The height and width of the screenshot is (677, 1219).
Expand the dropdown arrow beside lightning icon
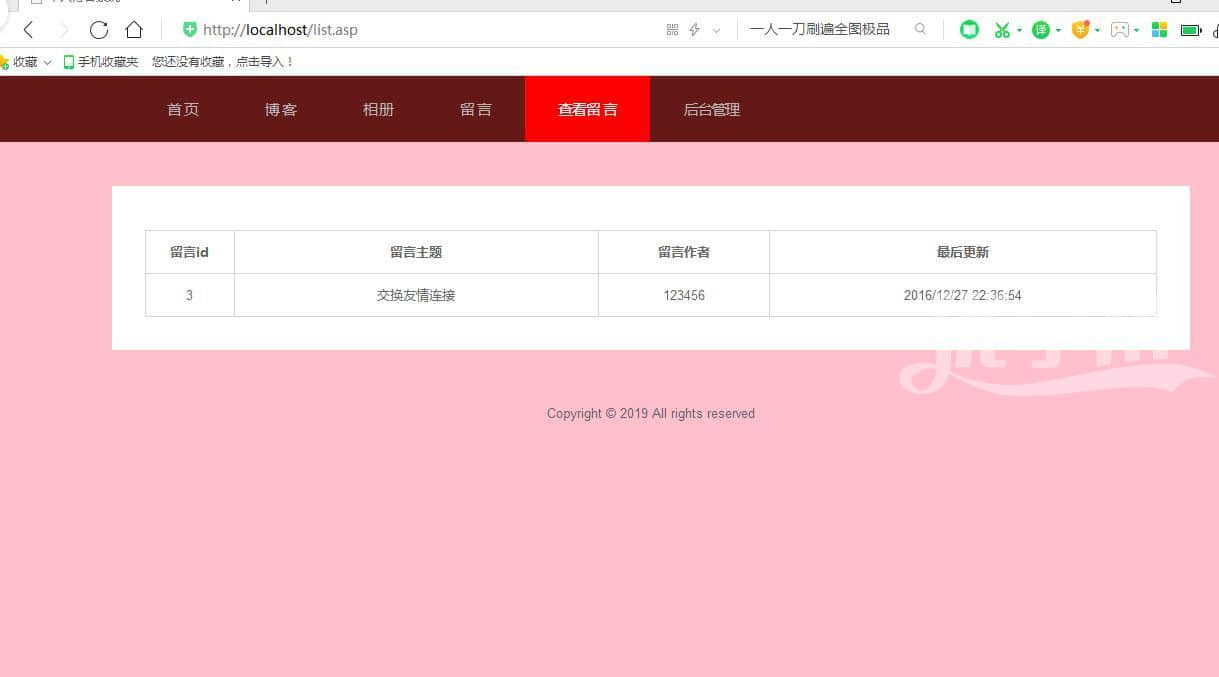[x=716, y=31]
